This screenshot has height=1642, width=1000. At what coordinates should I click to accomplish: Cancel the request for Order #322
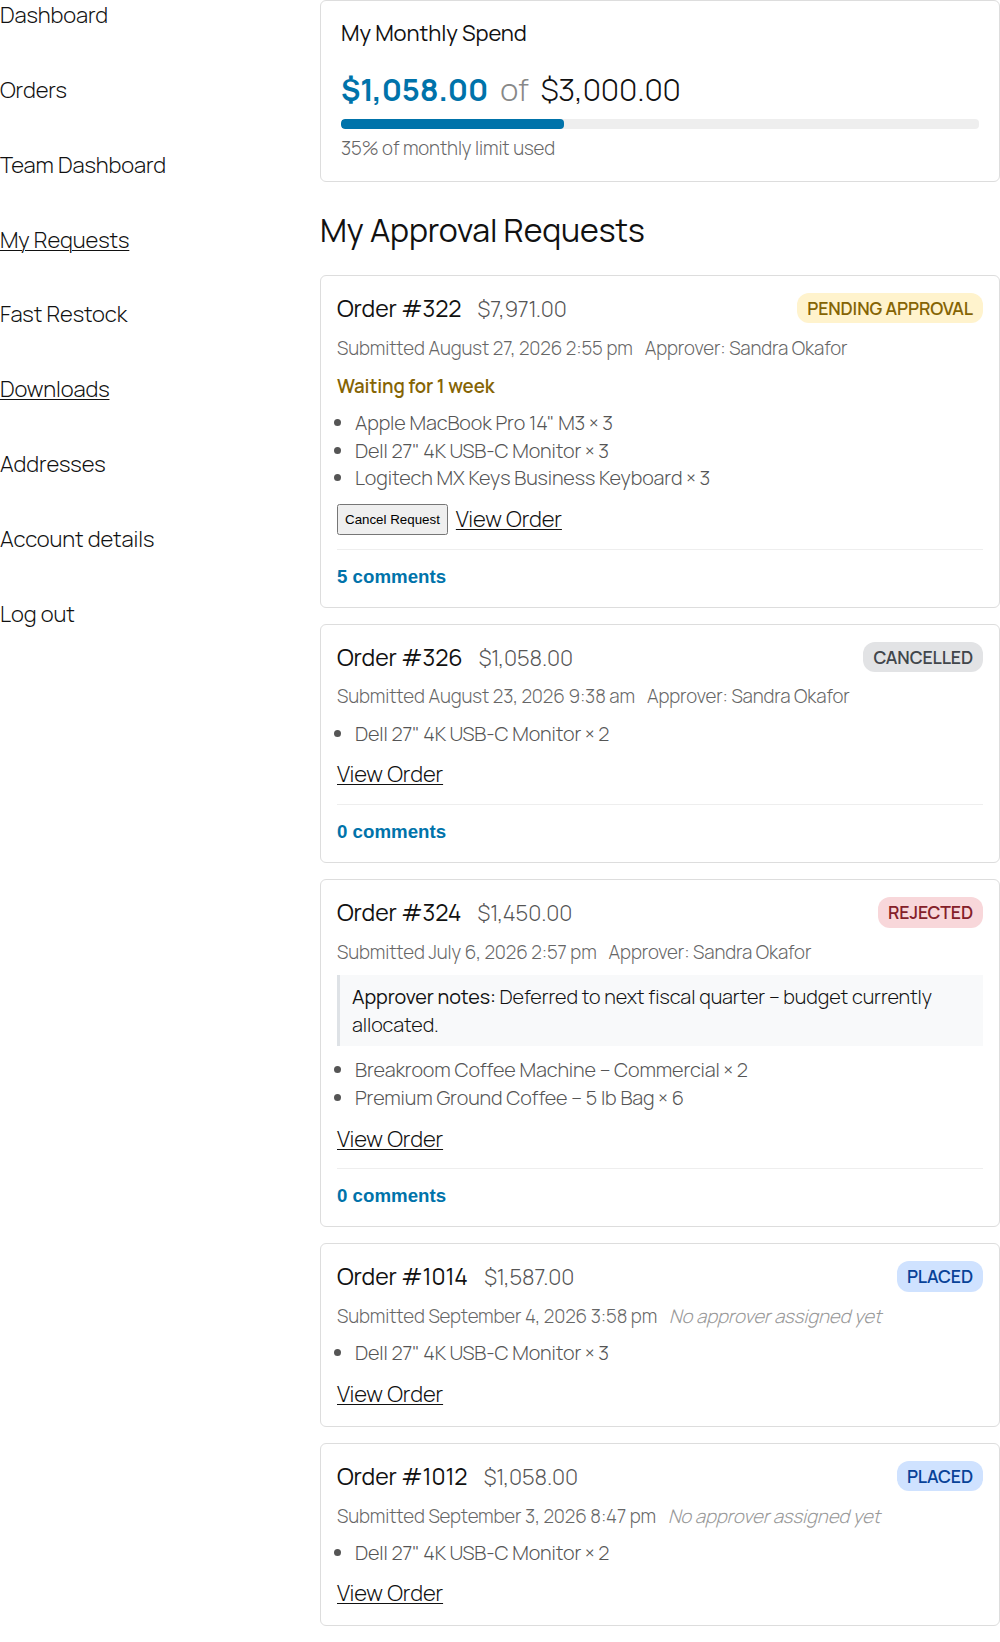(x=392, y=519)
